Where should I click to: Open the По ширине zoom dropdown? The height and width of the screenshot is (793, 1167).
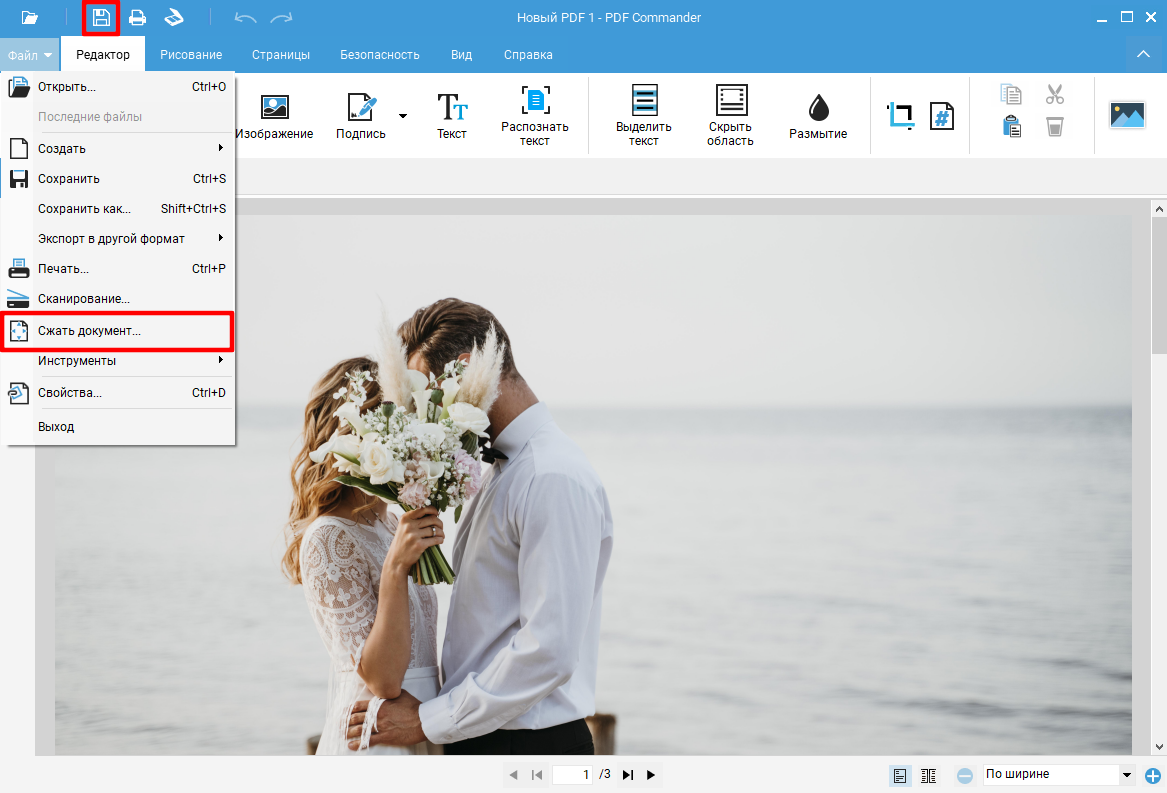coord(1127,775)
